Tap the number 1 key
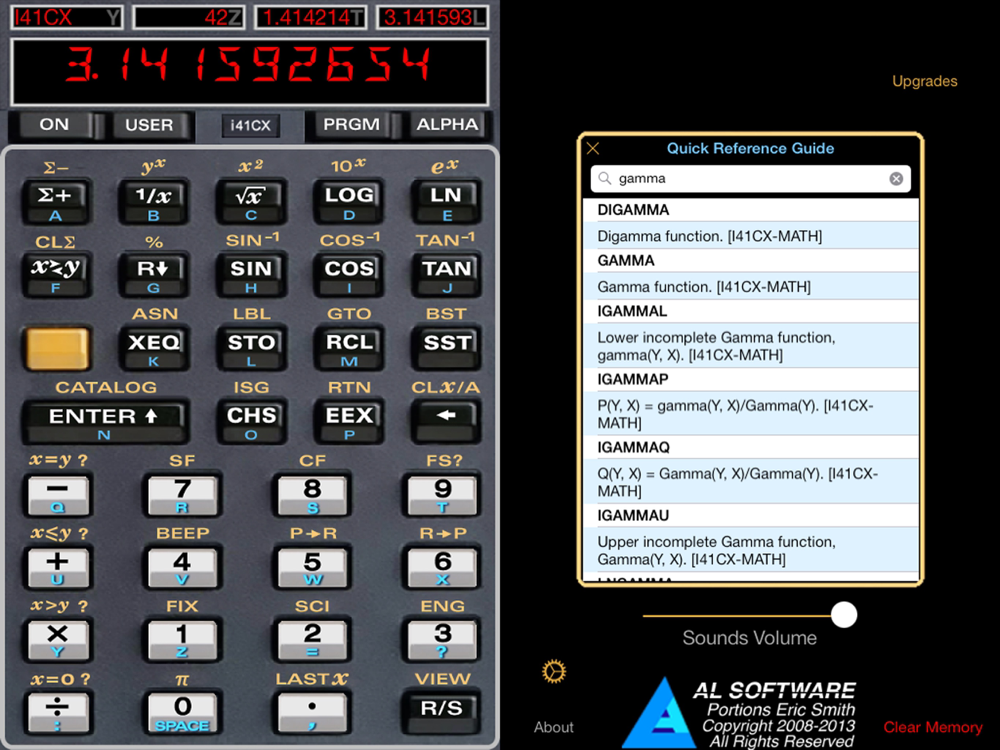The height and width of the screenshot is (750, 1000). 182,640
